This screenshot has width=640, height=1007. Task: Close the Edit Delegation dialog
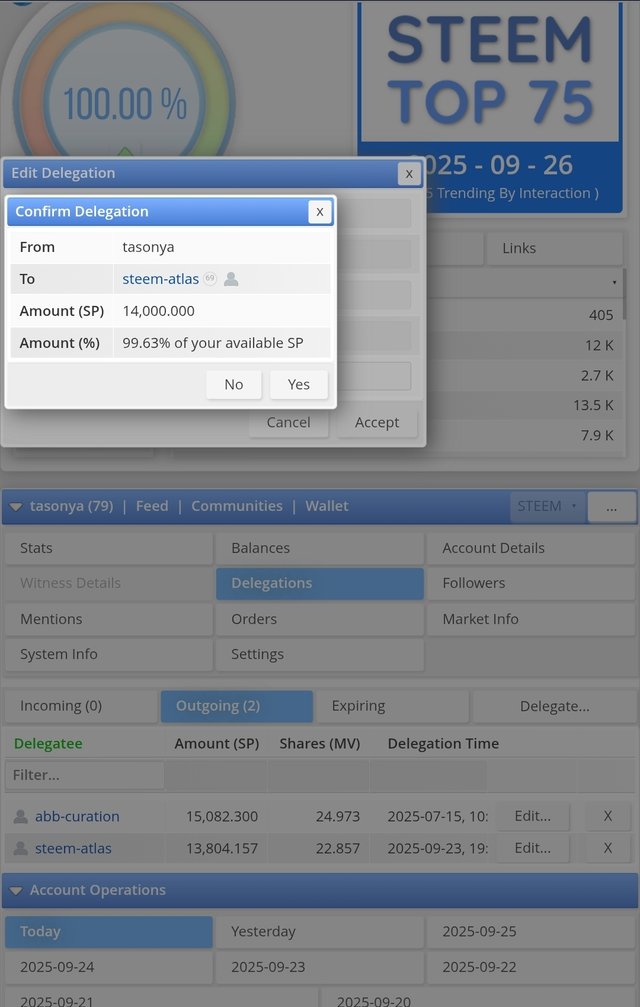click(x=409, y=173)
